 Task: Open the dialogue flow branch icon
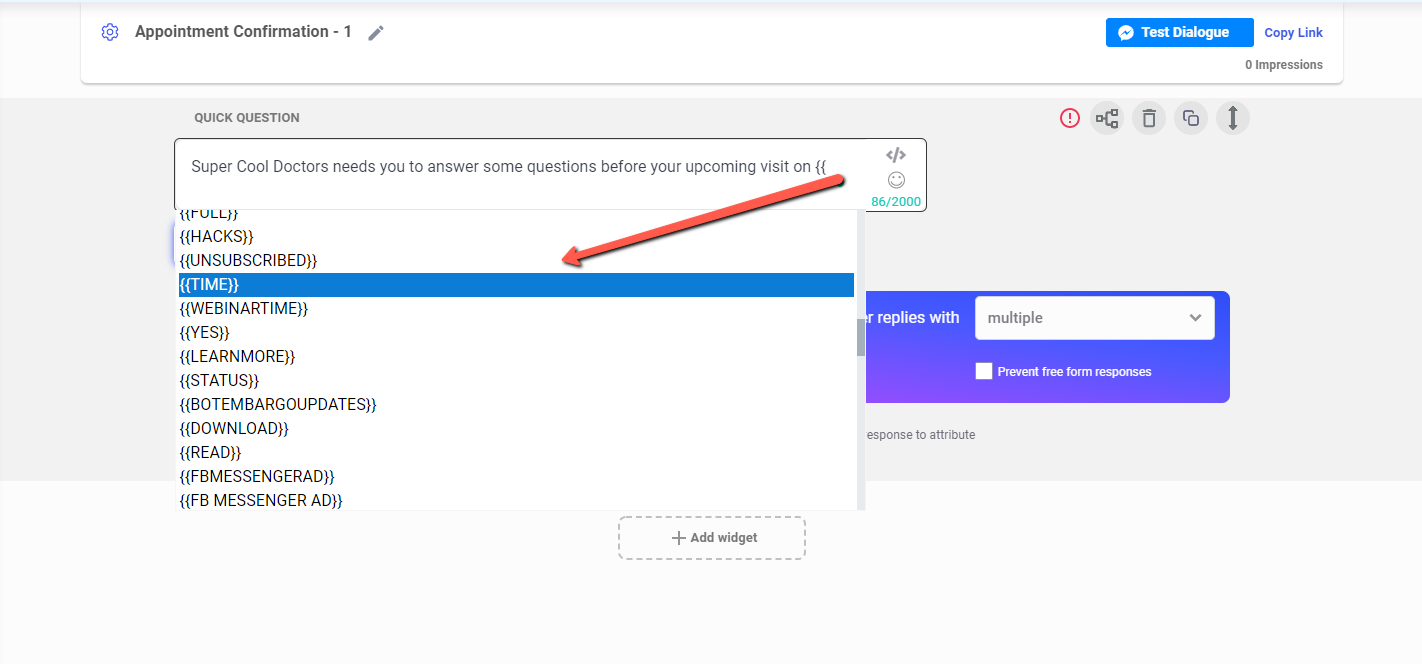click(1107, 118)
